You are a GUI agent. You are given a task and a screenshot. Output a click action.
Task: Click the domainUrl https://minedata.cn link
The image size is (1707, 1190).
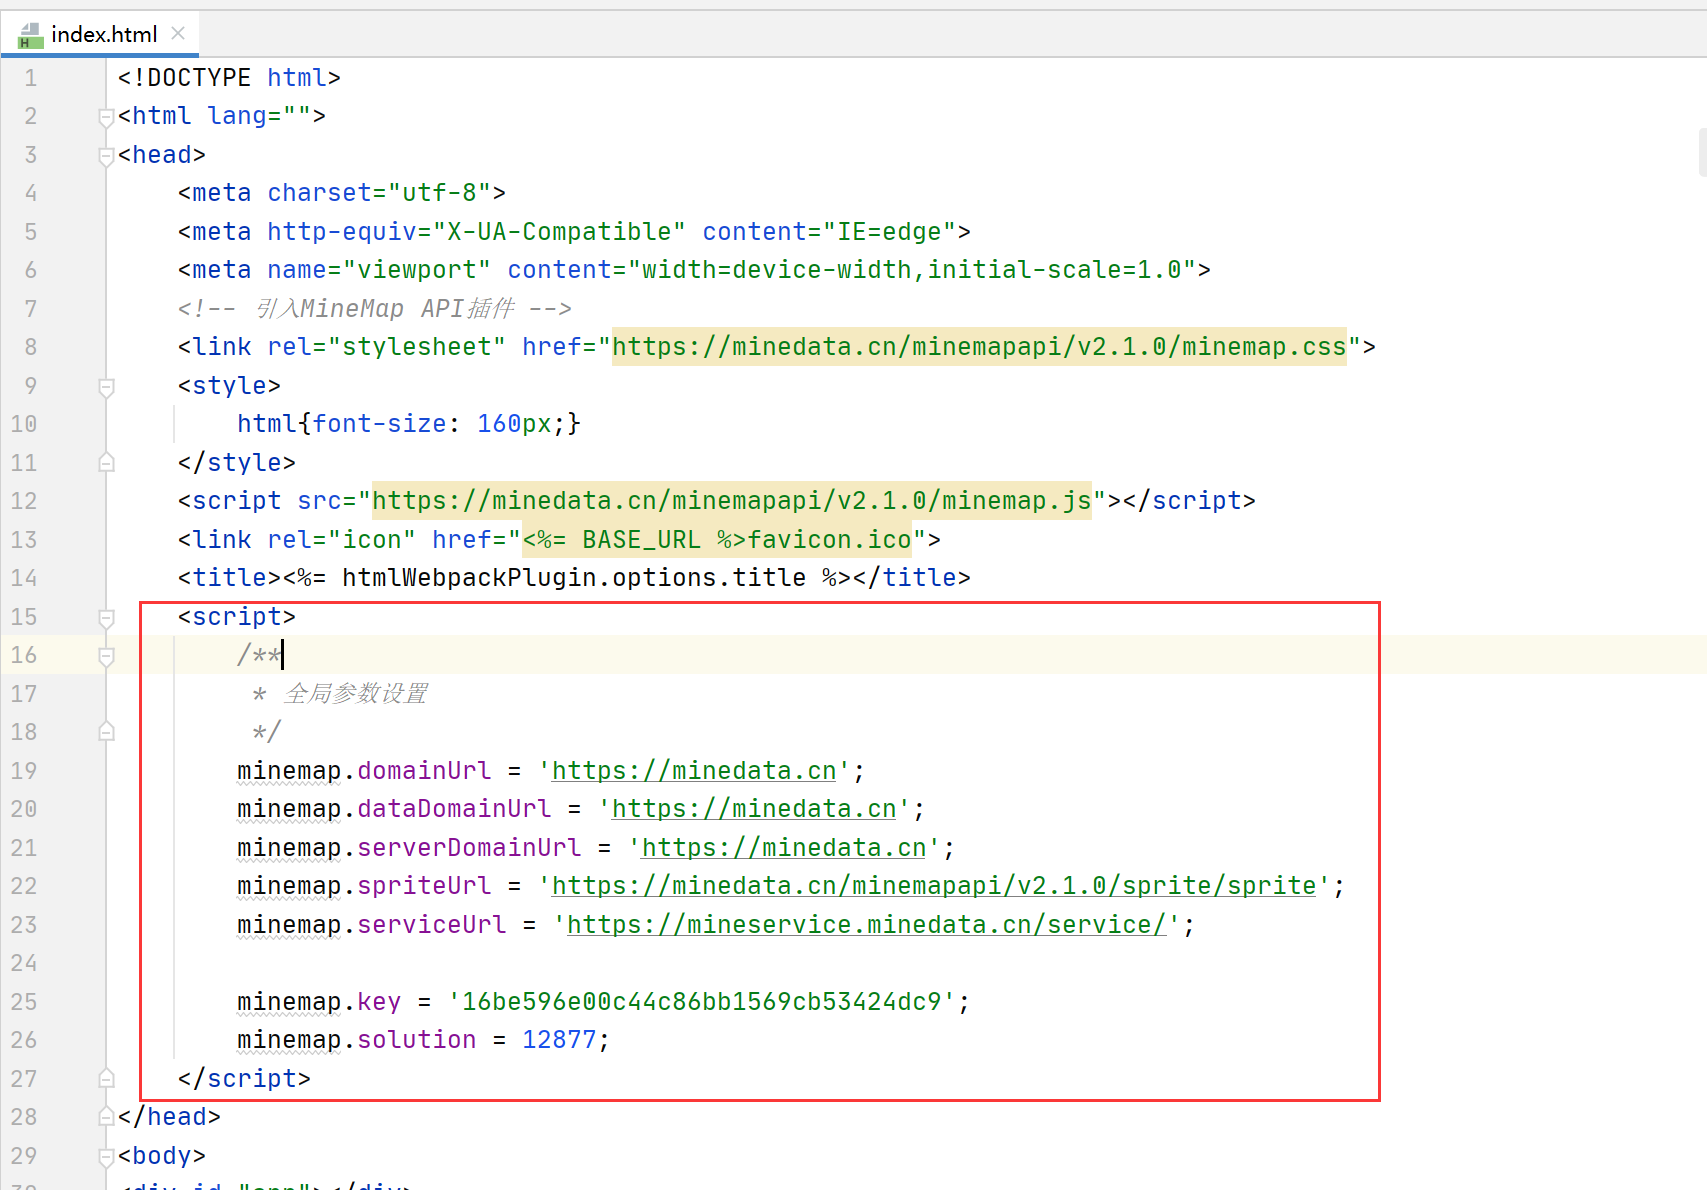pyautogui.click(x=693, y=770)
